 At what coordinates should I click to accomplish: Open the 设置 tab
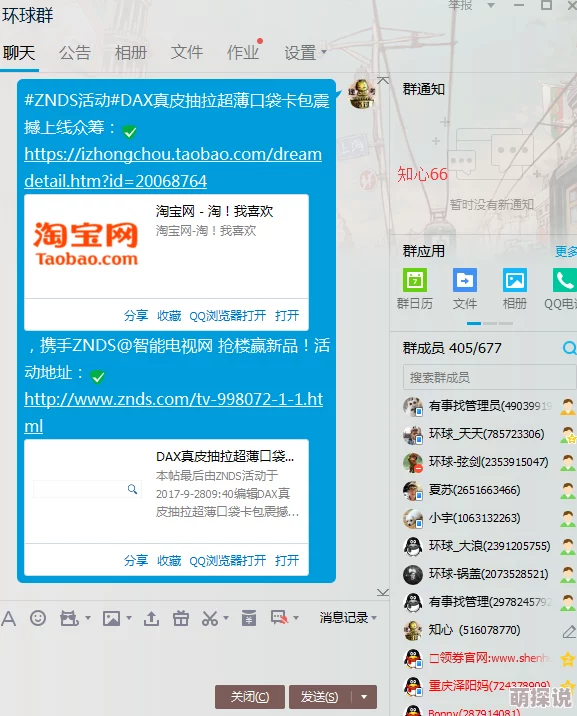pos(300,53)
